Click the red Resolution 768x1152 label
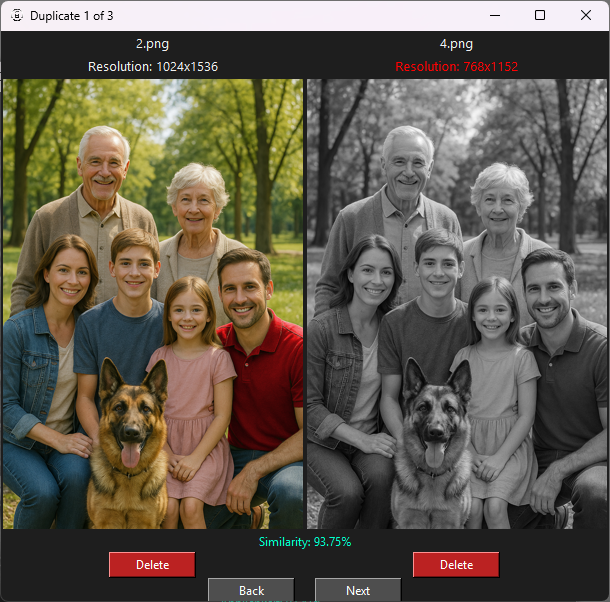610x602 pixels. (x=456, y=67)
